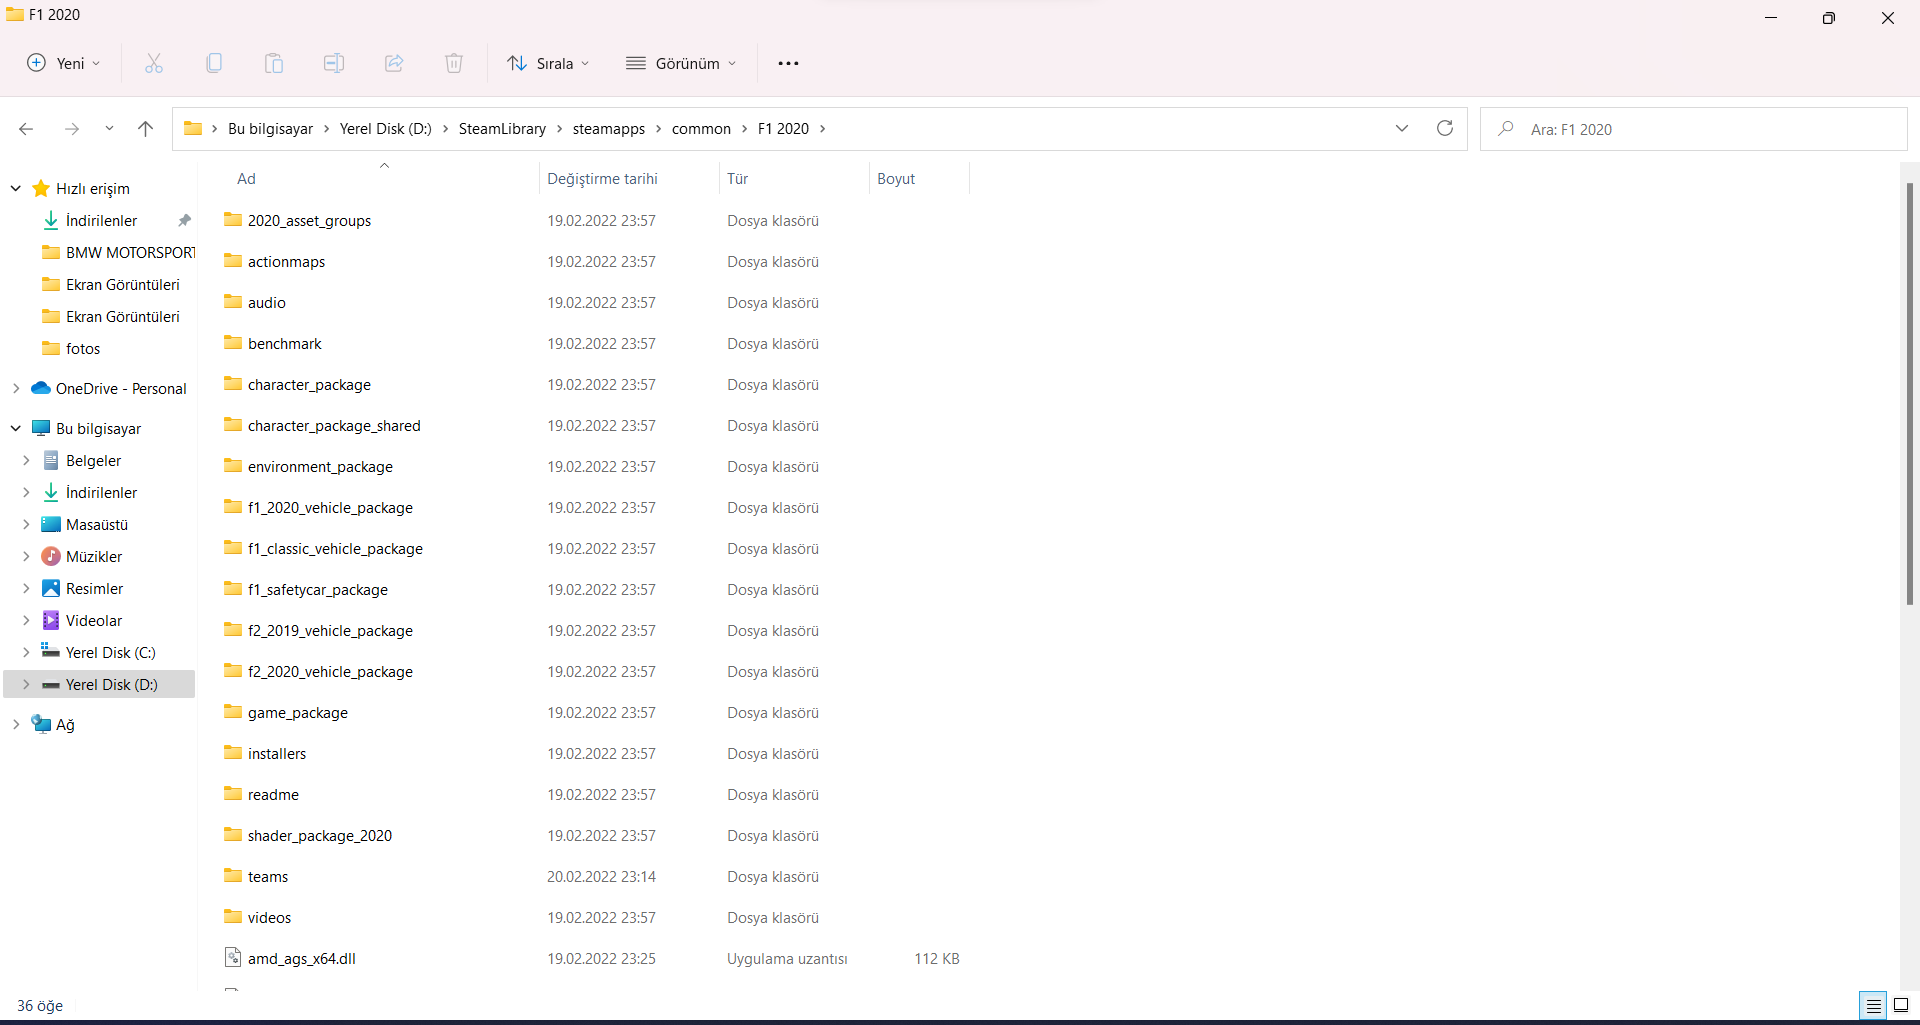Click the teams folder icon
Viewport: 1920px width, 1025px height.
point(233,876)
